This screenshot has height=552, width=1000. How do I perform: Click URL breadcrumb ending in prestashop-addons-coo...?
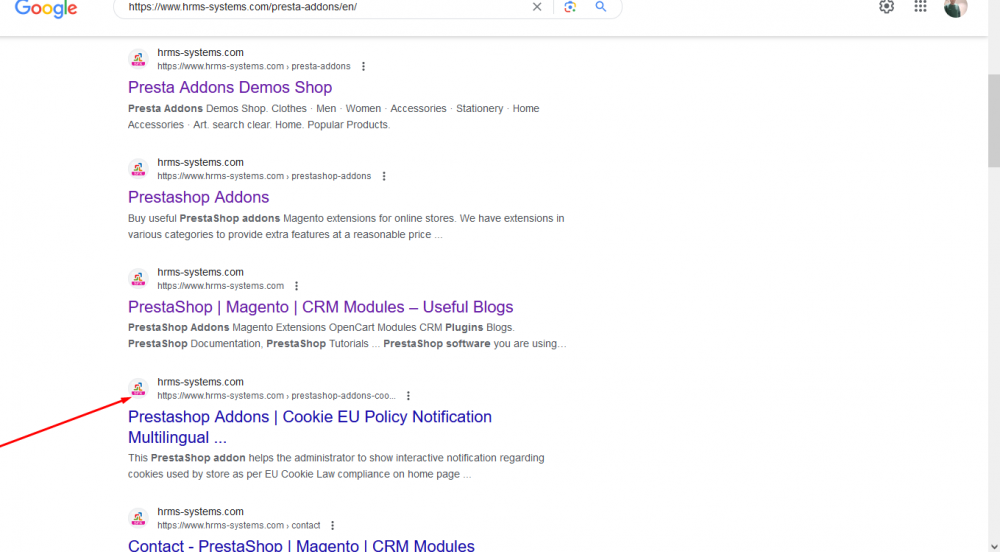pyautogui.click(x=276, y=395)
